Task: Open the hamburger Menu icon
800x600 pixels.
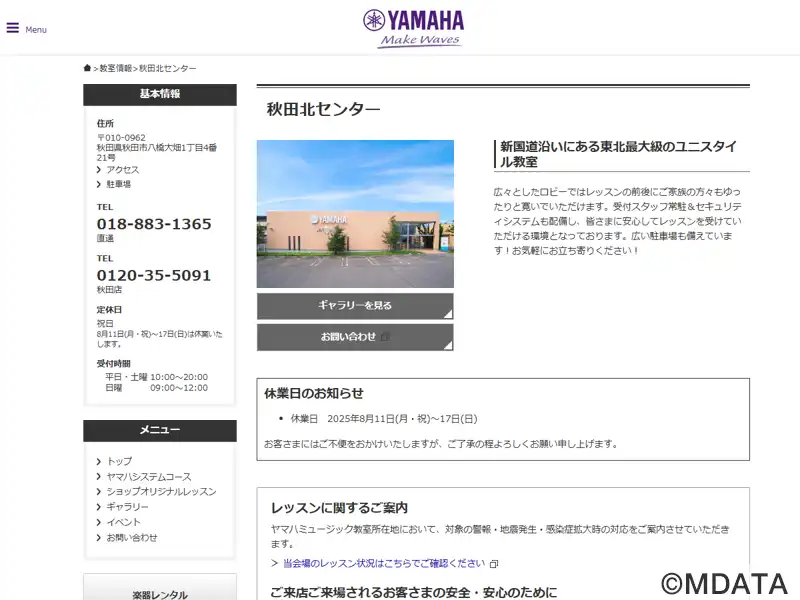Action: coord(13,28)
